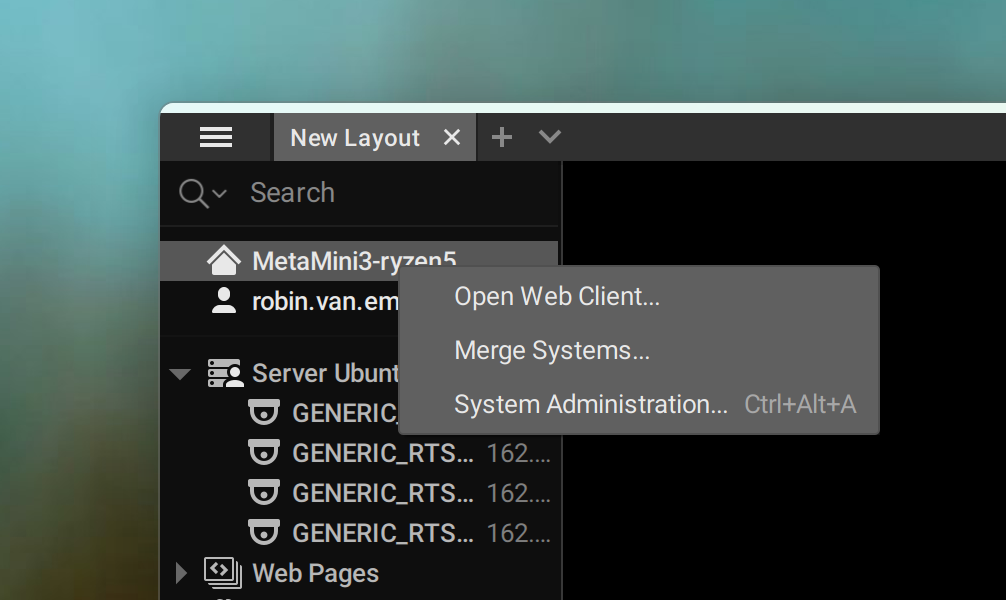The image size is (1006, 600).
Task: Open the layout tabs chevron dropdown
Action: click(549, 137)
